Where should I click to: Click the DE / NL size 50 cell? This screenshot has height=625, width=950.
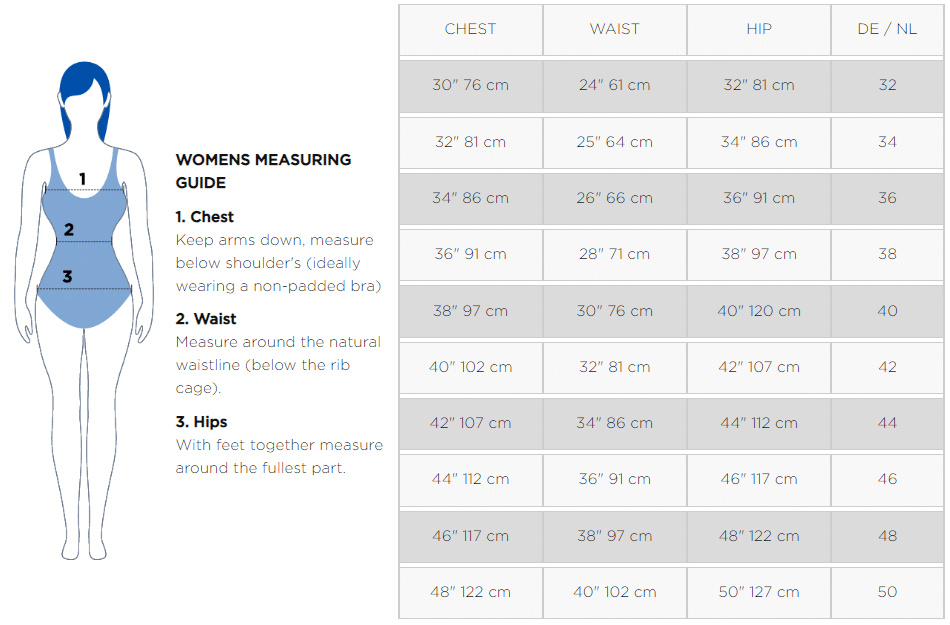887,592
